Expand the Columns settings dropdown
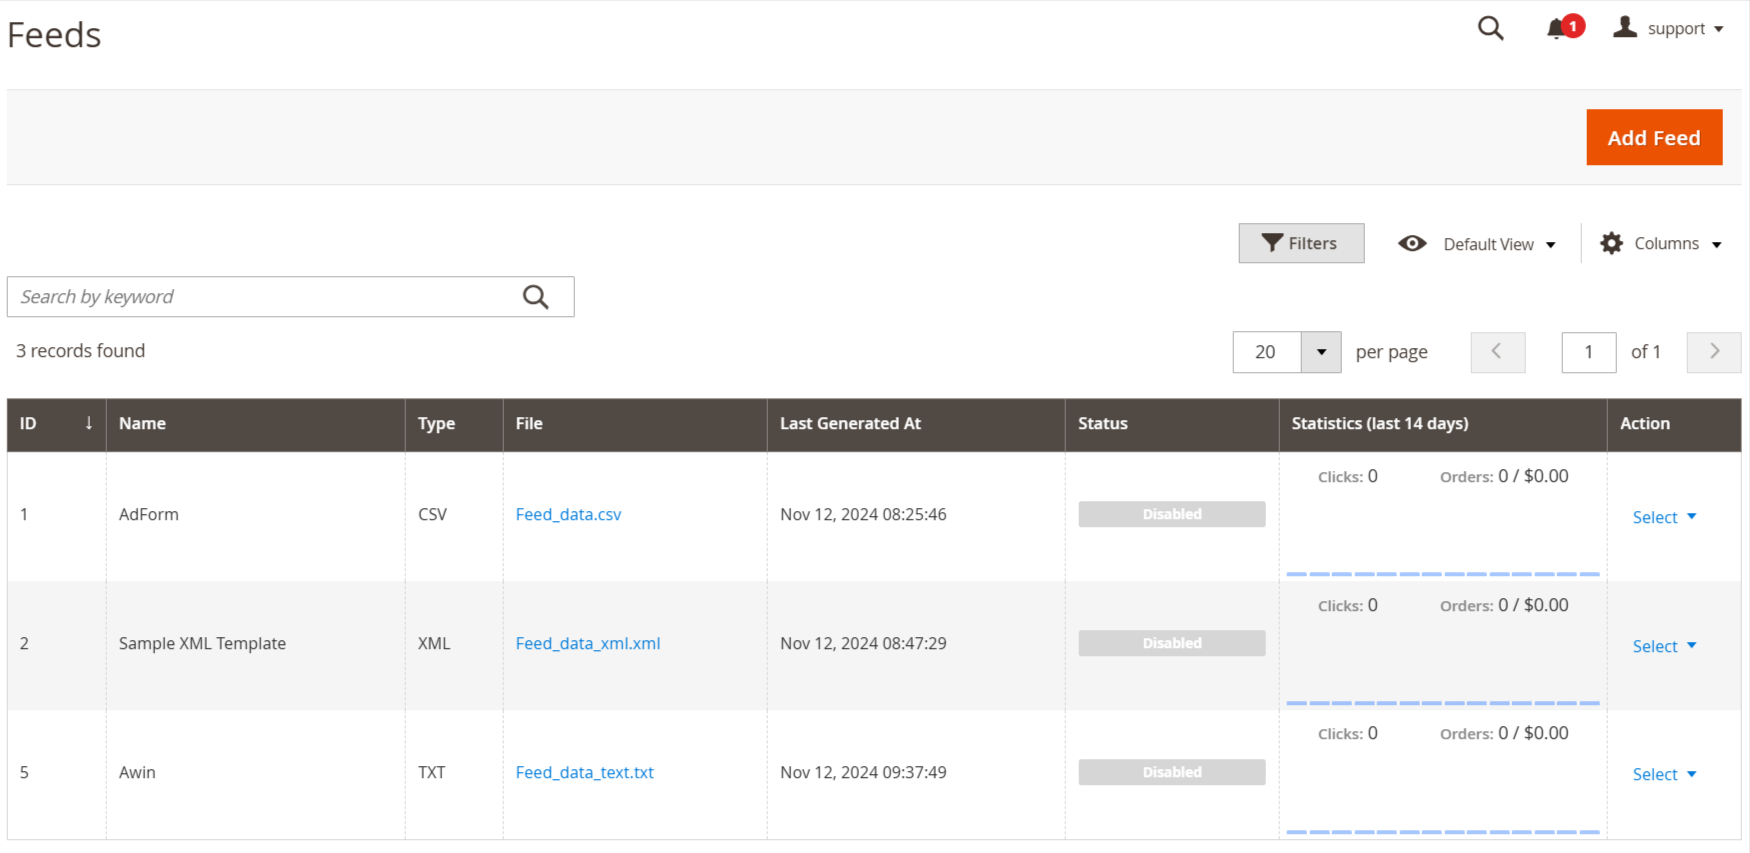Viewport: 1750px width, 853px height. pos(1661,243)
